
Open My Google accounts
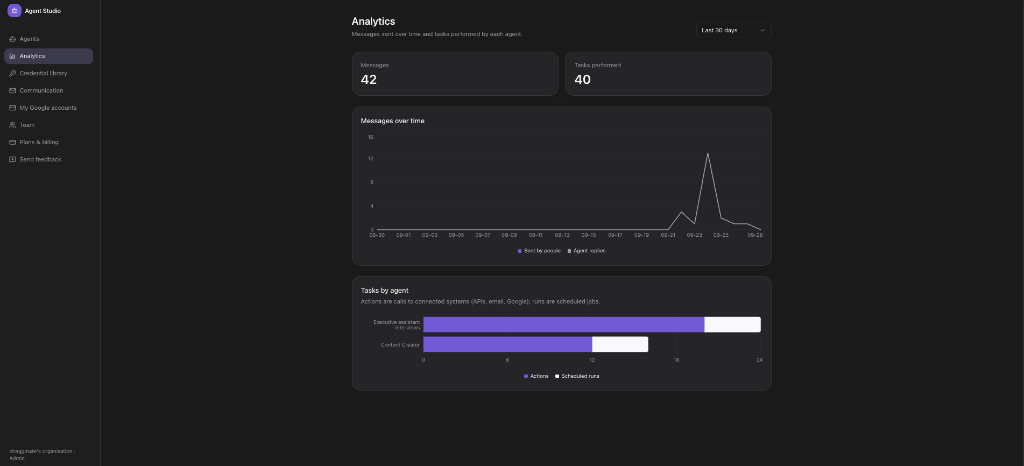point(48,108)
